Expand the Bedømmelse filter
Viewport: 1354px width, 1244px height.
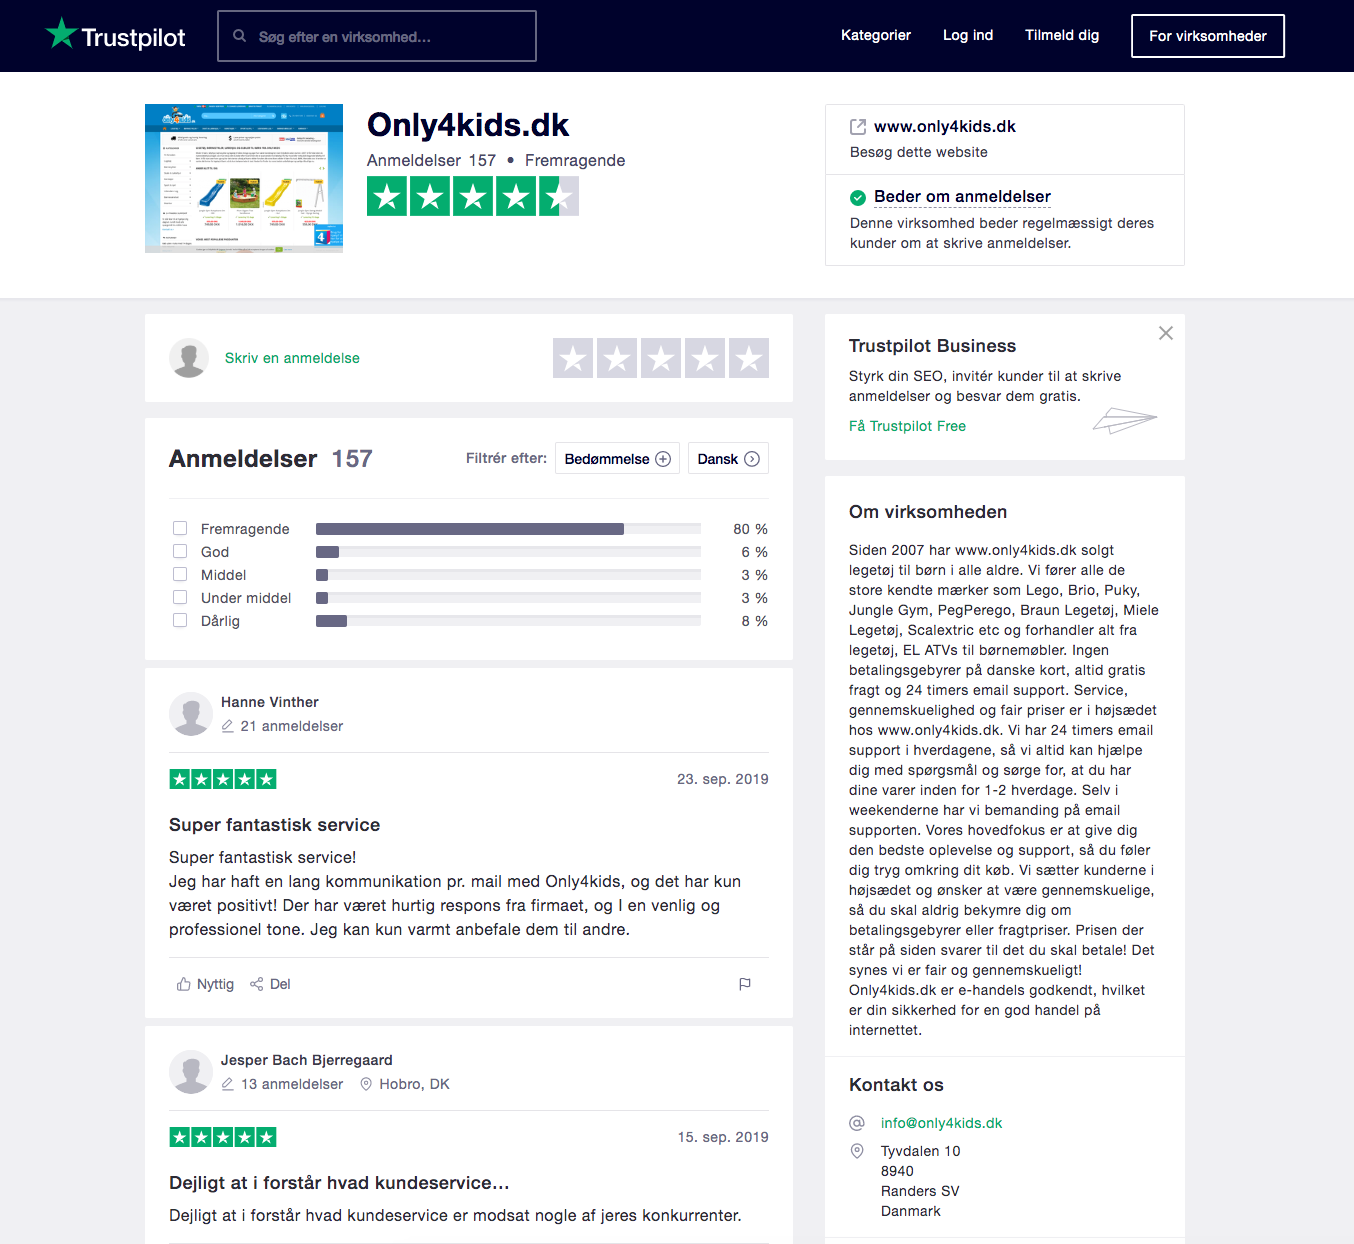(617, 459)
